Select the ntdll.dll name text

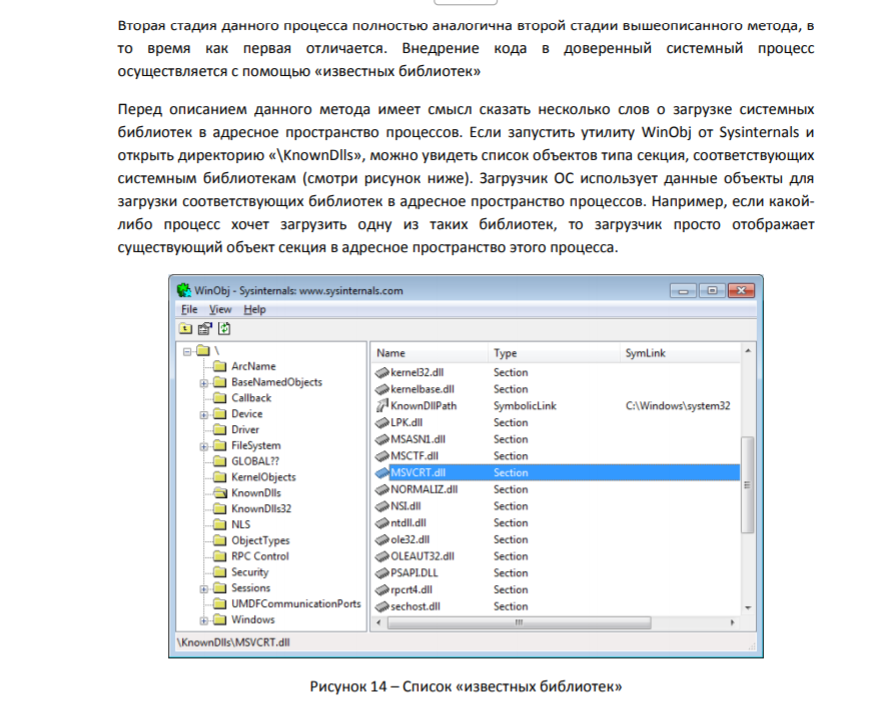408,523
